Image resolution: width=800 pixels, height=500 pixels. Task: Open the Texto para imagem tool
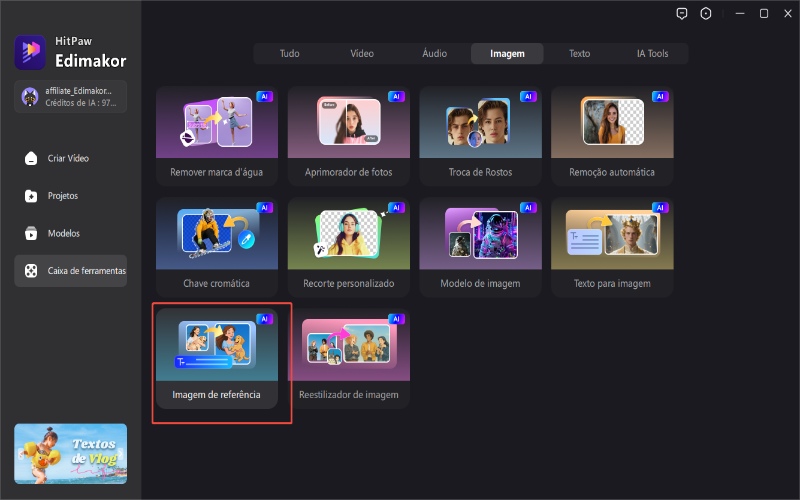click(612, 247)
